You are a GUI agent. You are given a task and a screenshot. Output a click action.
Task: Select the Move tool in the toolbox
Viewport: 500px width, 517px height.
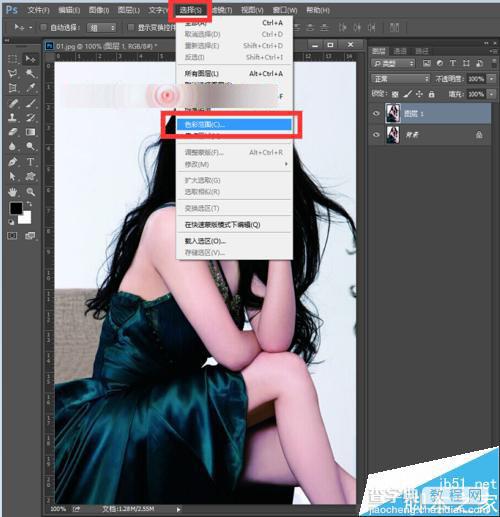30,59
